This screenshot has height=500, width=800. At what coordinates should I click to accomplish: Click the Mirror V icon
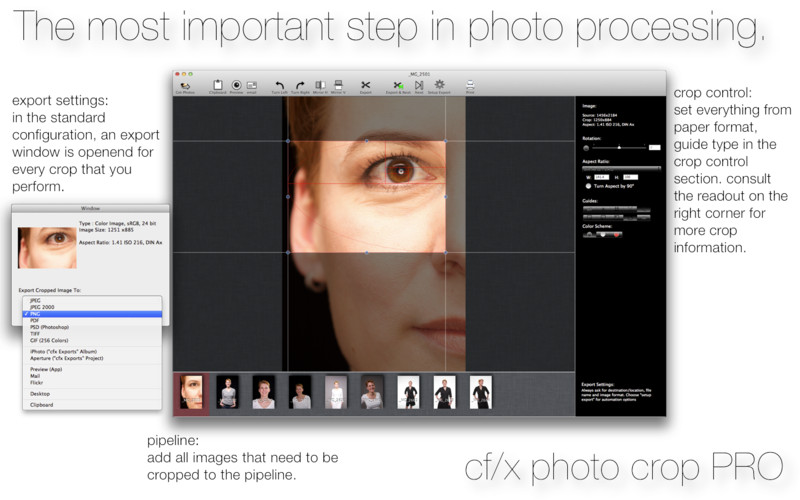[338, 86]
